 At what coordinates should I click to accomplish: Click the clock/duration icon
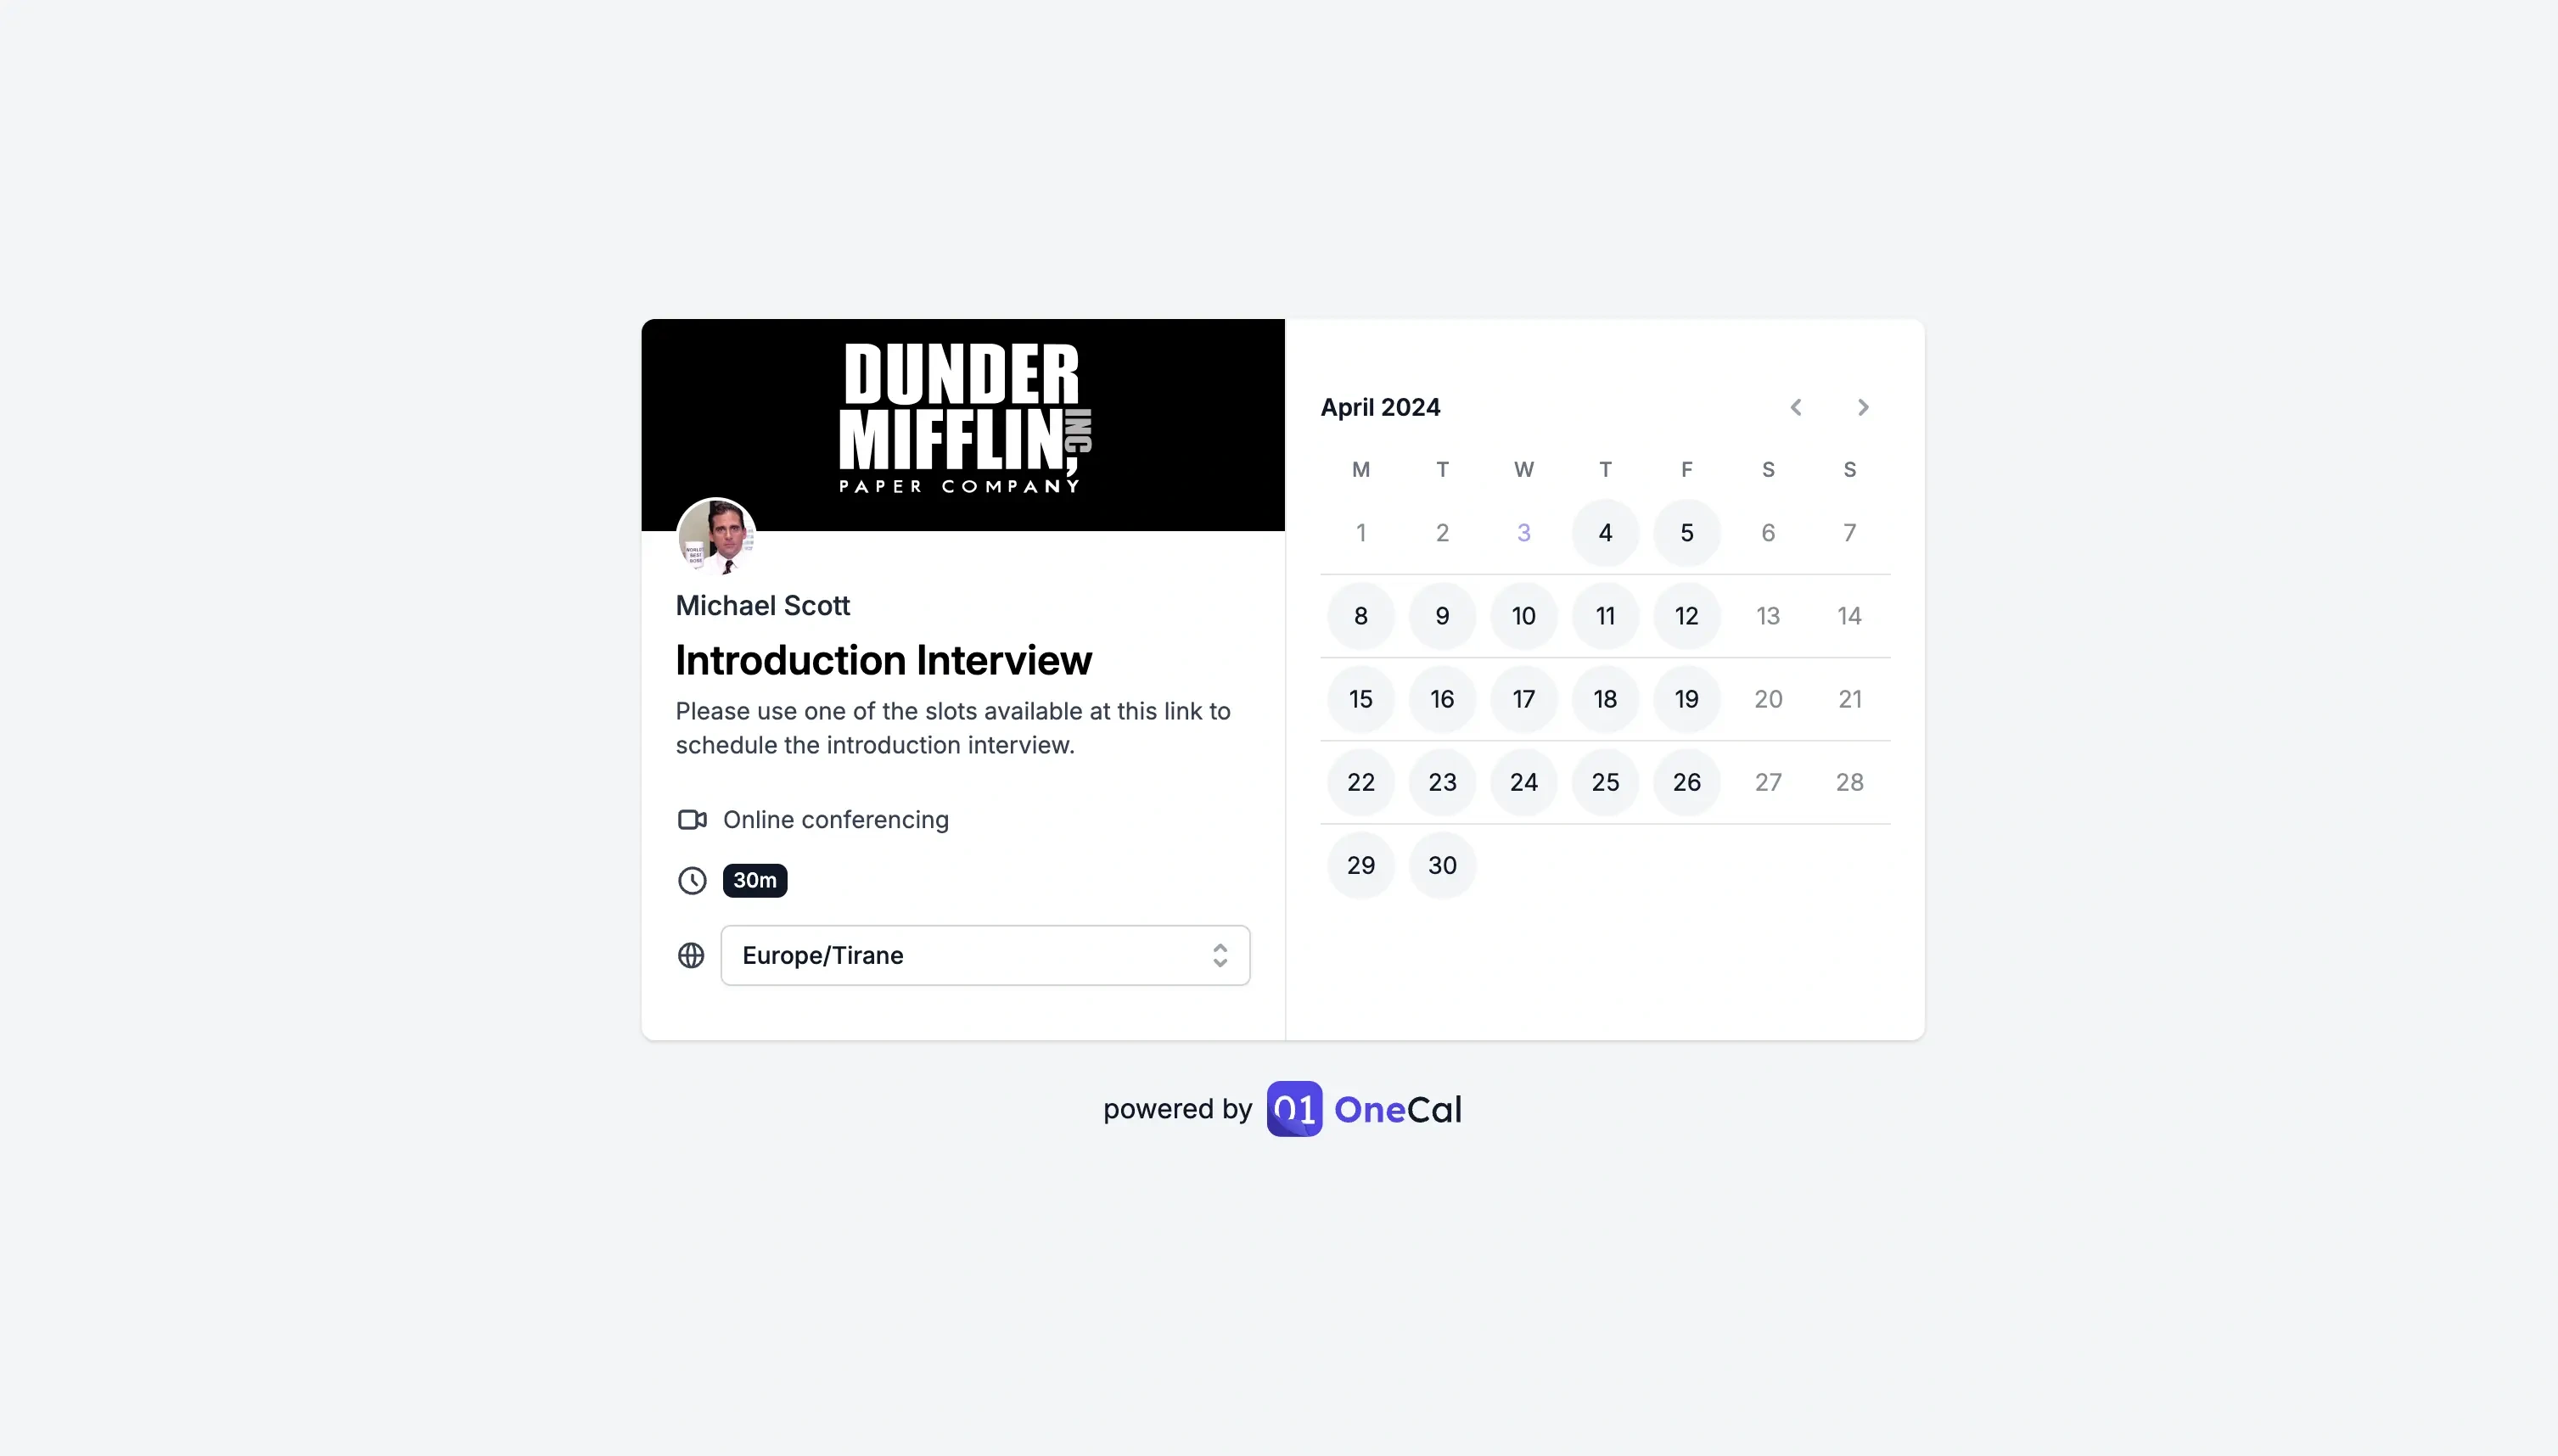click(x=691, y=880)
